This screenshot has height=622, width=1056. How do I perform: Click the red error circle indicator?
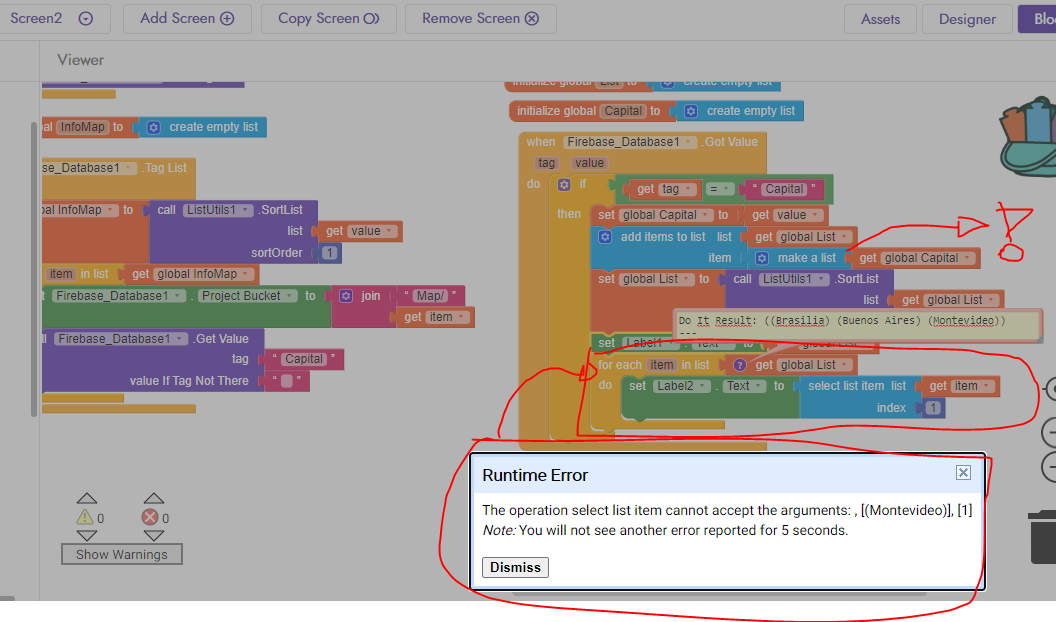pos(151,518)
